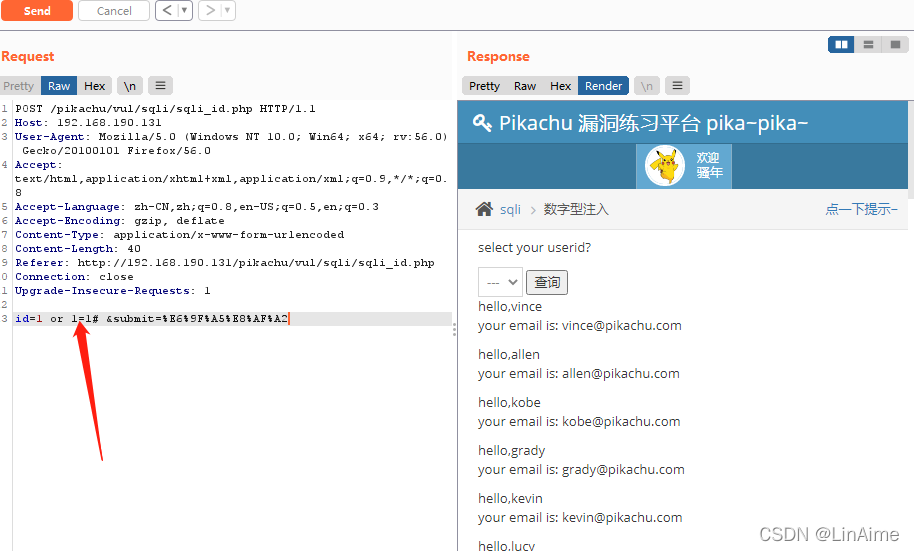Click the Content-Type header line
This screenshot has width=914, height=551.
pyautogui.click(x=180, y=234)
